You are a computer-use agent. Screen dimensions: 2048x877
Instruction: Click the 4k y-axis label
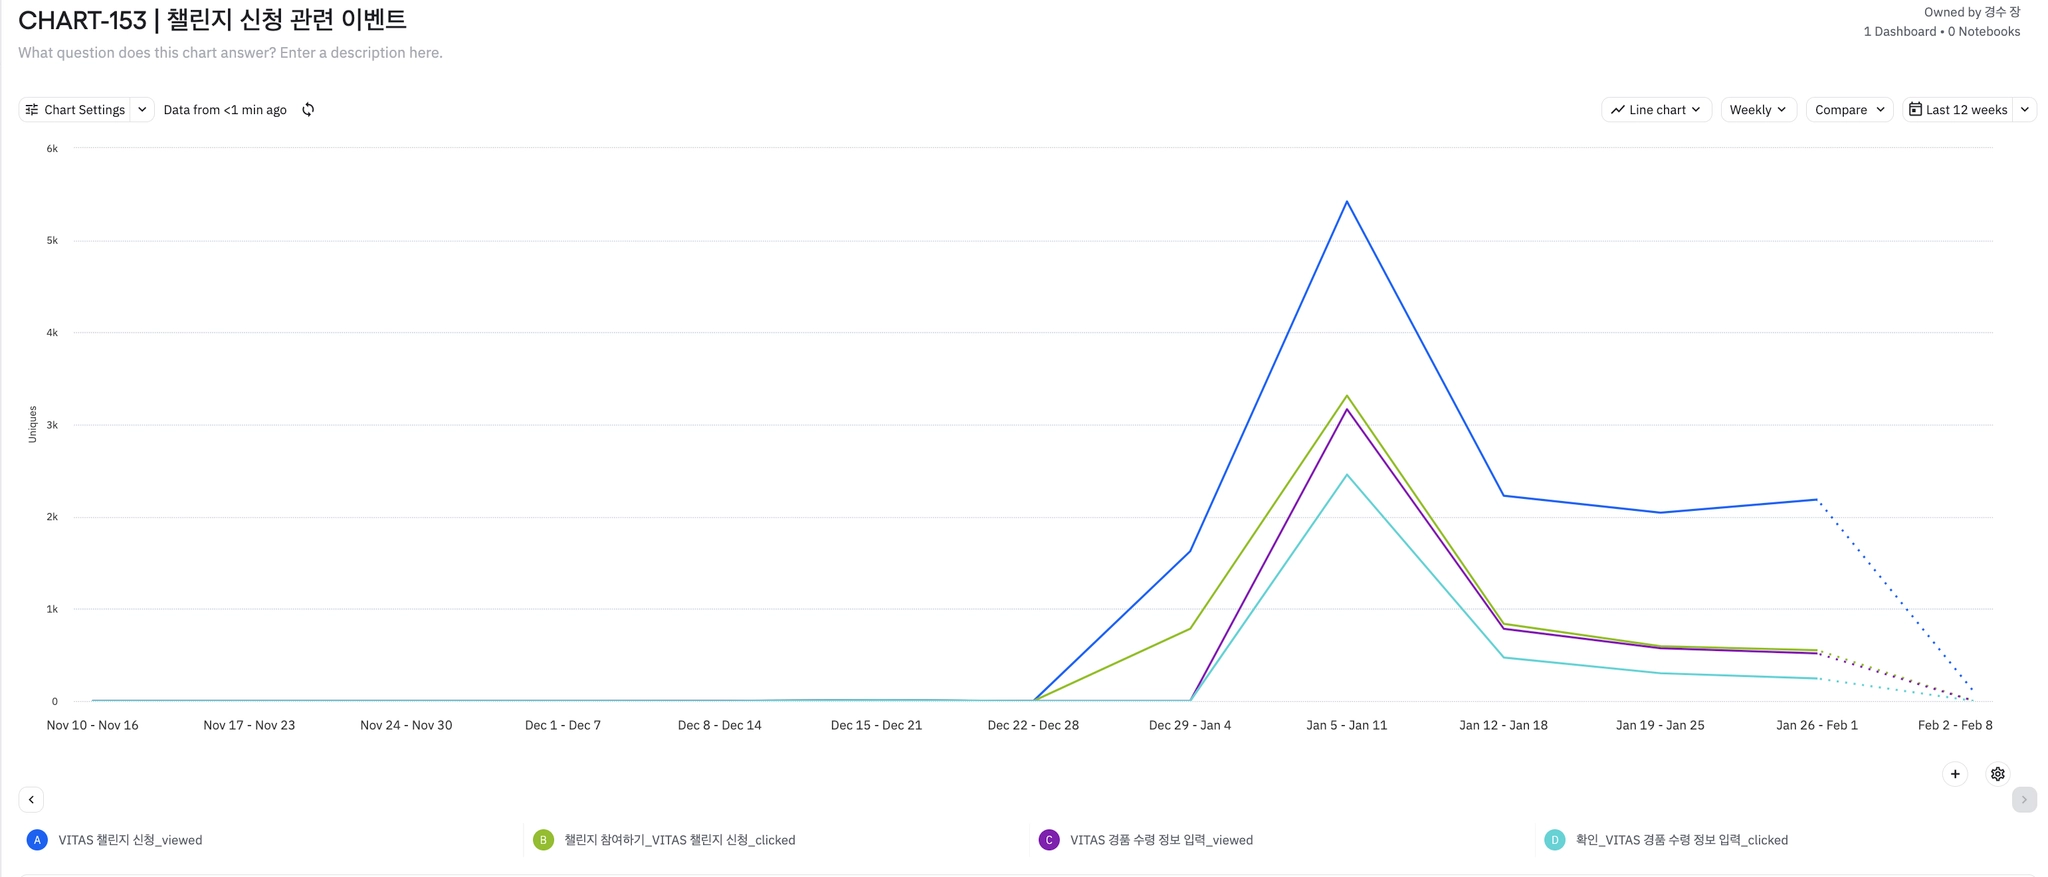point(52,333)
